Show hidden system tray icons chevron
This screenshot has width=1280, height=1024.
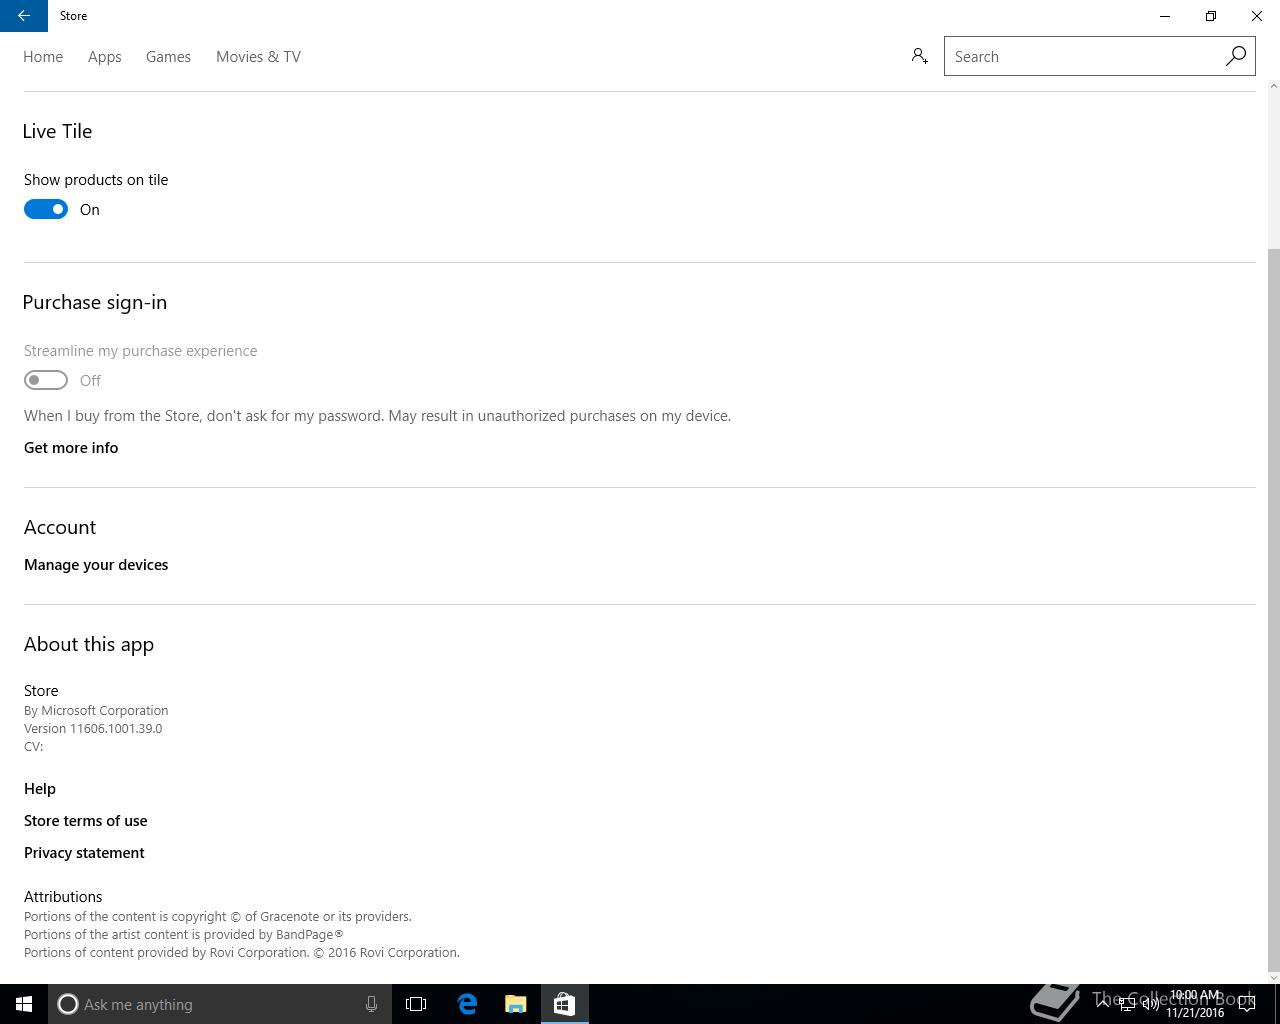point(1103,1004)
